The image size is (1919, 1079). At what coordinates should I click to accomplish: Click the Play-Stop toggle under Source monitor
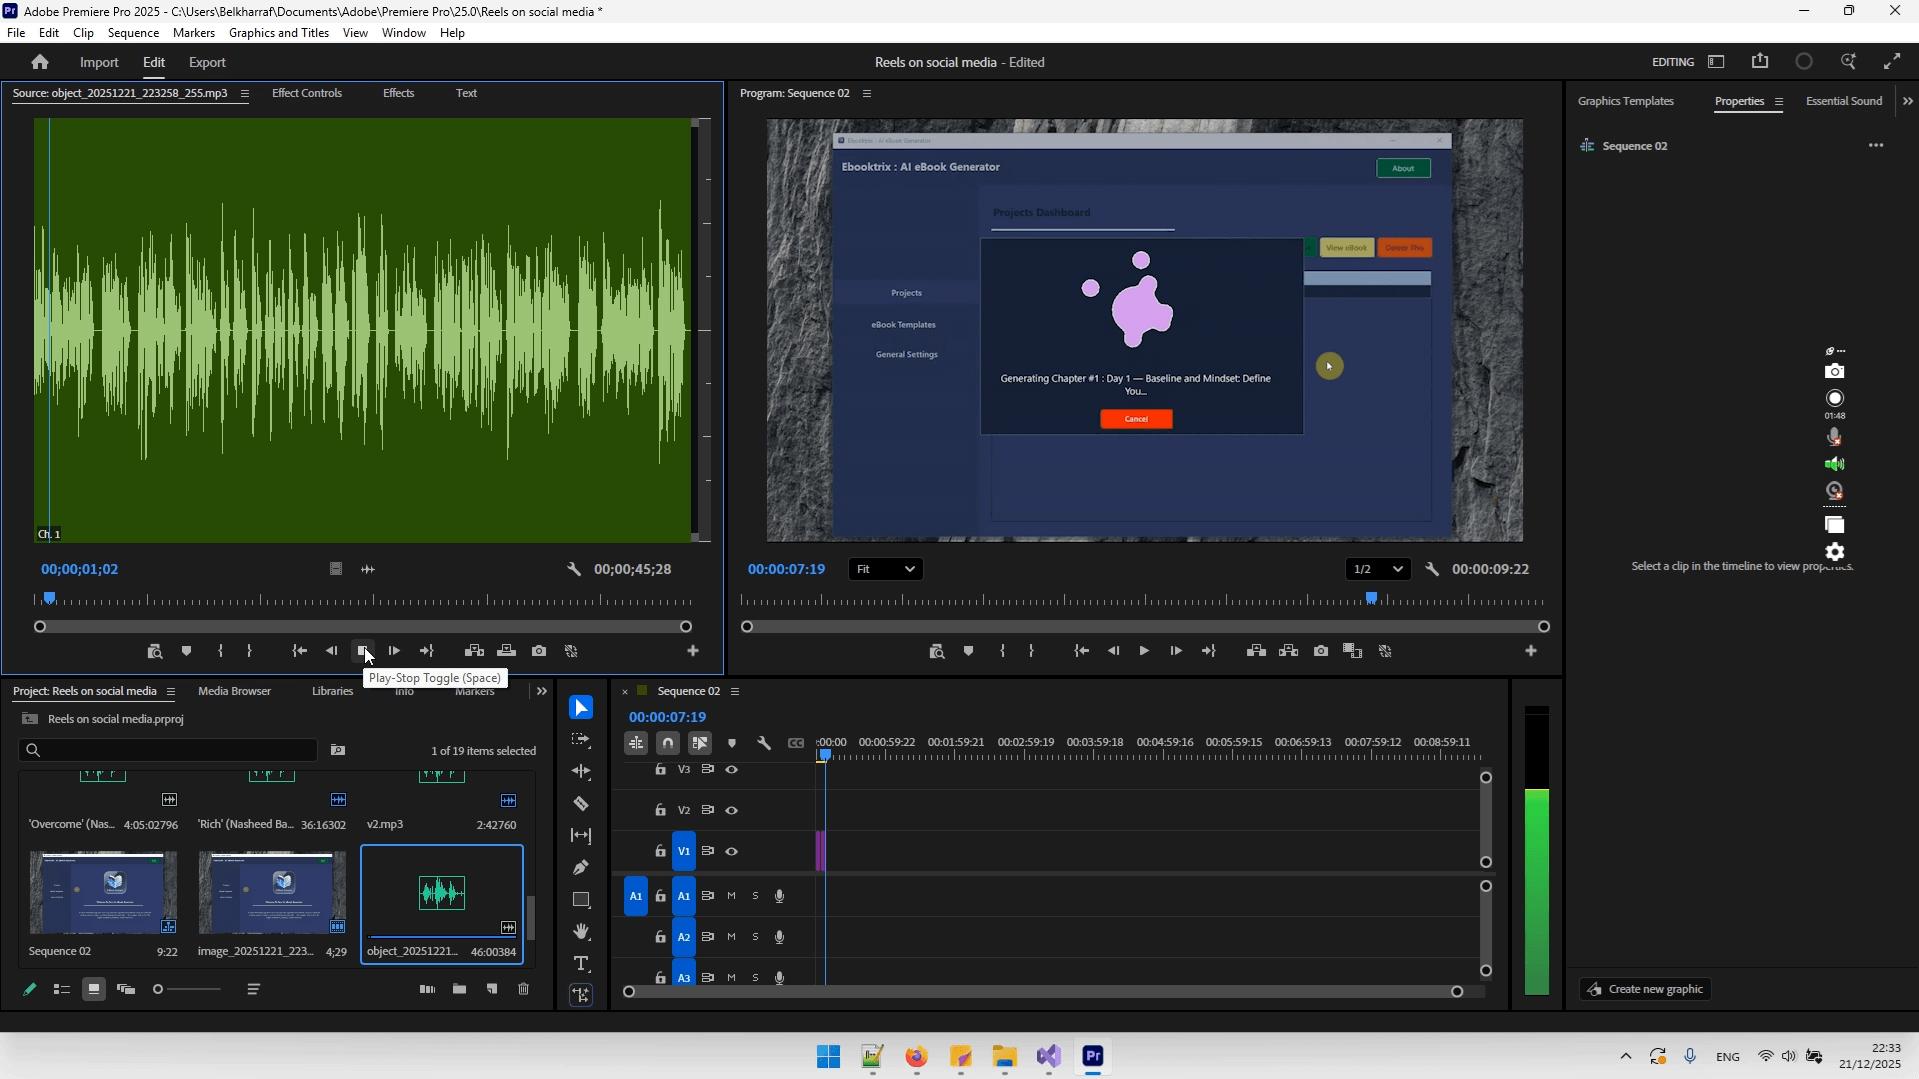click(x=363, y=651)
